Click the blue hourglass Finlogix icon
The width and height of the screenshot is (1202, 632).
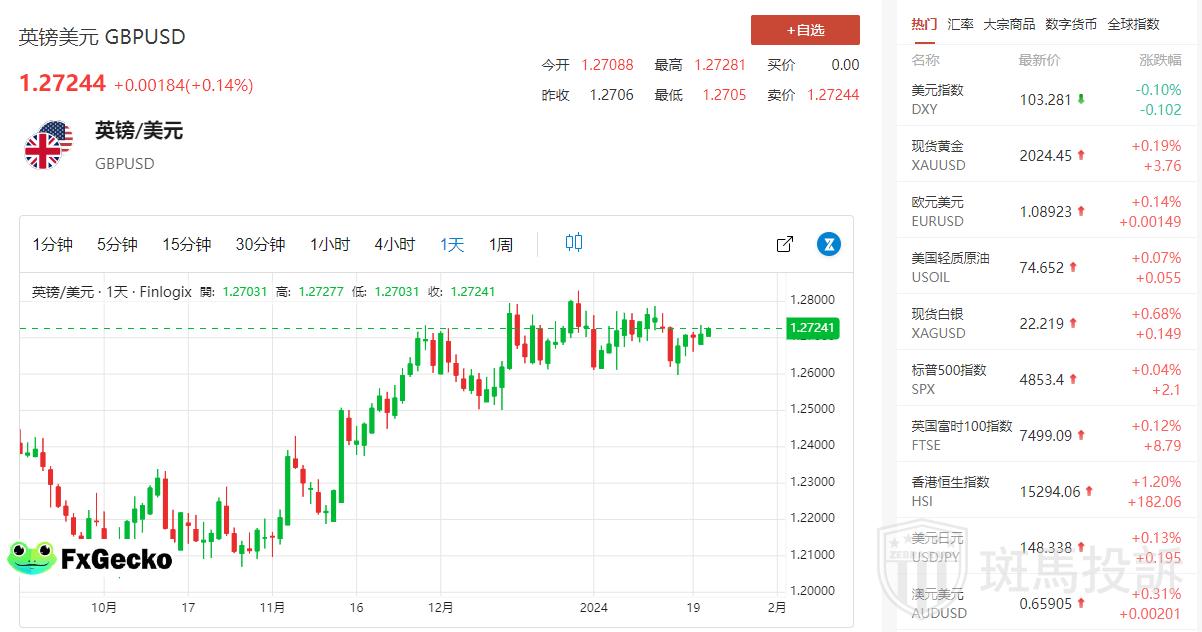tap(828, 244)
